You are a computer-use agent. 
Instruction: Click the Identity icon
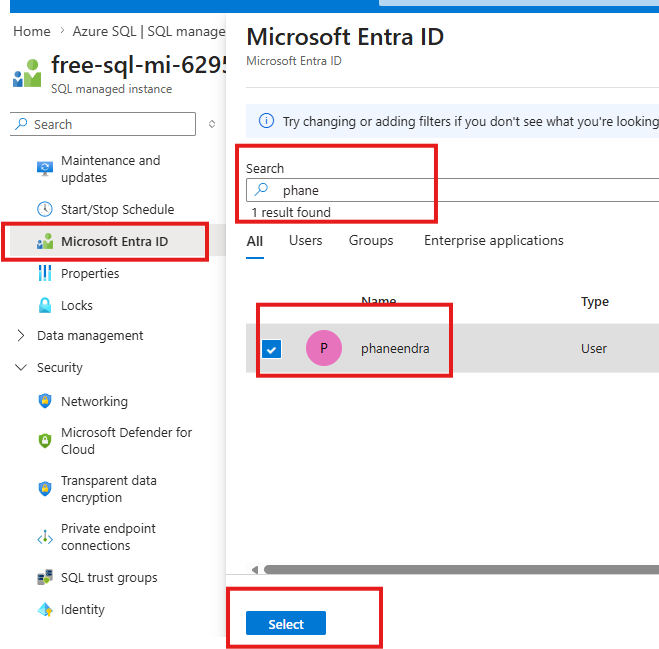tap(45, 609)
